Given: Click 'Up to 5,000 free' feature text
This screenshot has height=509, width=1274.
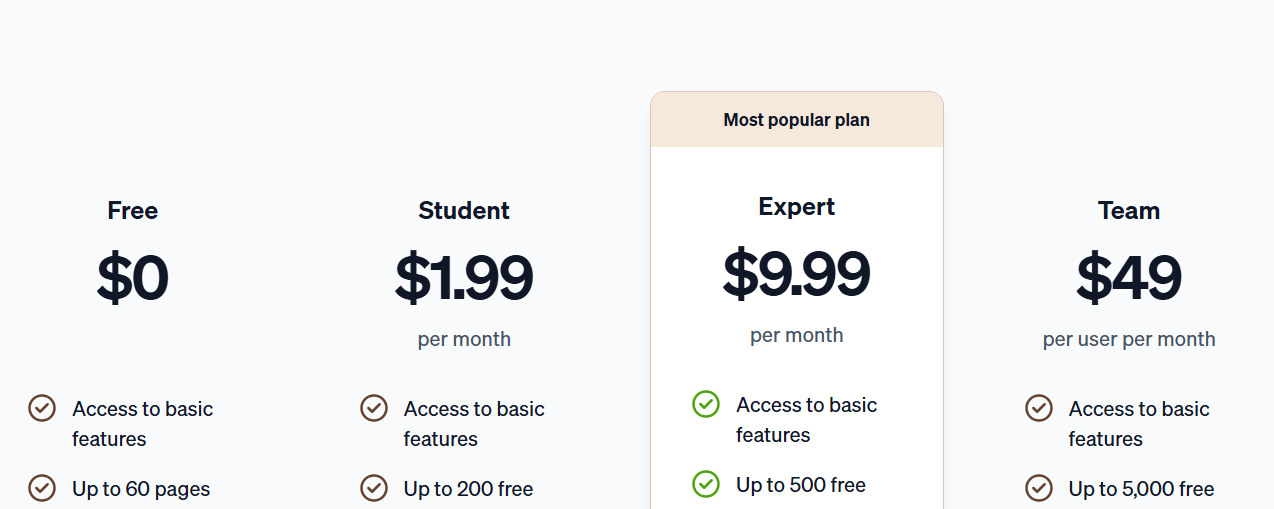Looking at the screenshot, I should (1141, 489).
